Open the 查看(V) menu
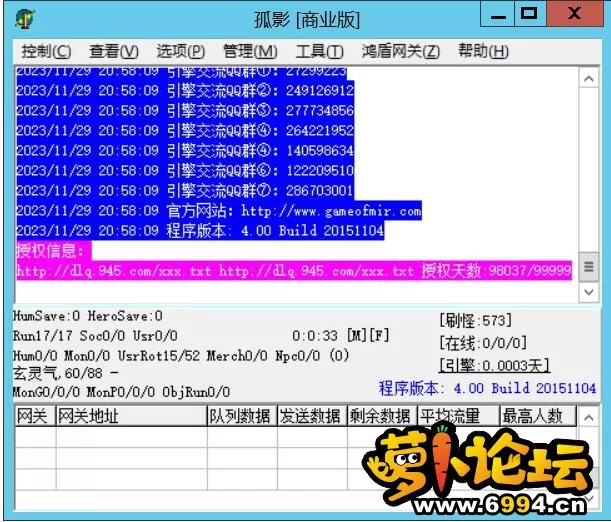This screenshot has width=611, height=522. coord(114,51)
